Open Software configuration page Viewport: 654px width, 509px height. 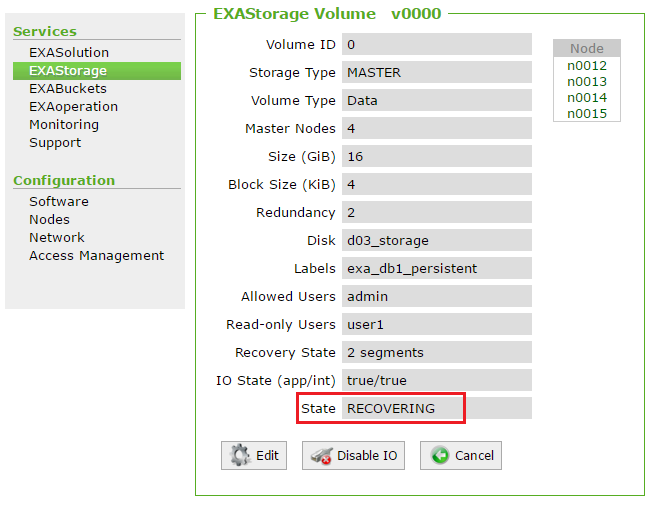click(x=59, y=202)
